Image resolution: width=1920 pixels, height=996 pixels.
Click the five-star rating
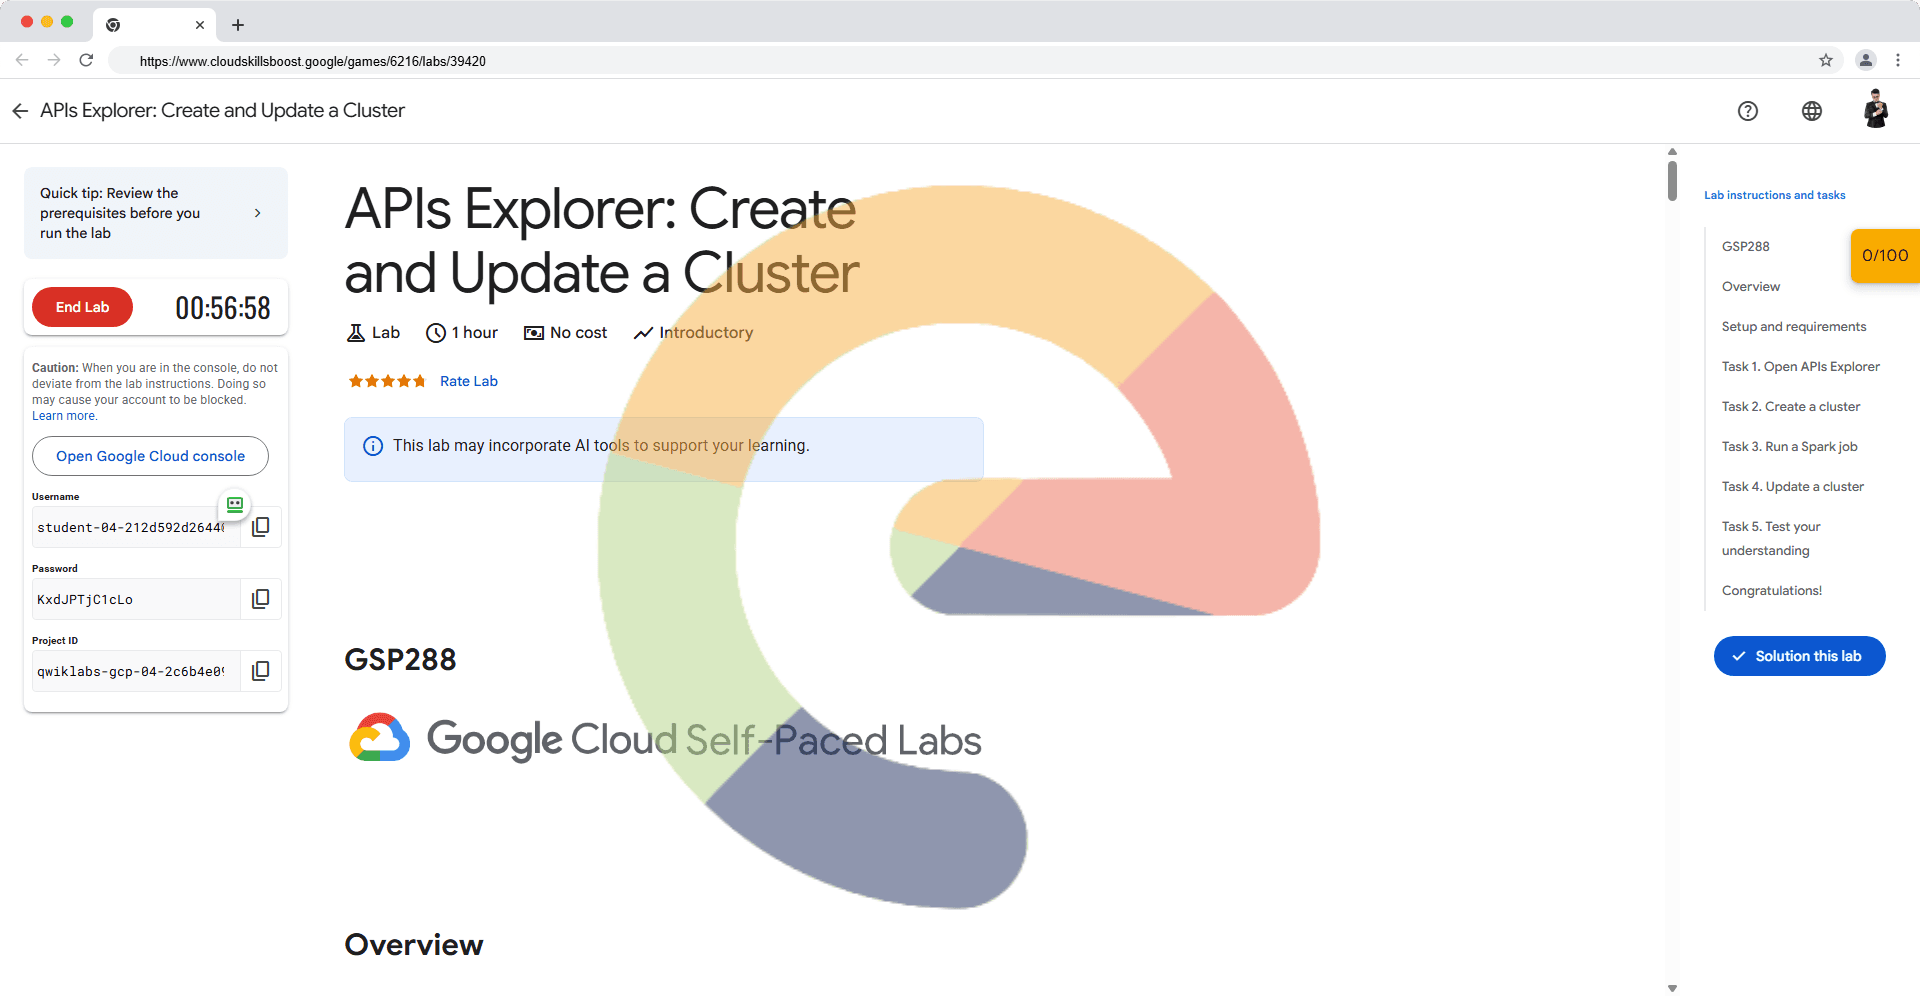[x=387, y=381]
